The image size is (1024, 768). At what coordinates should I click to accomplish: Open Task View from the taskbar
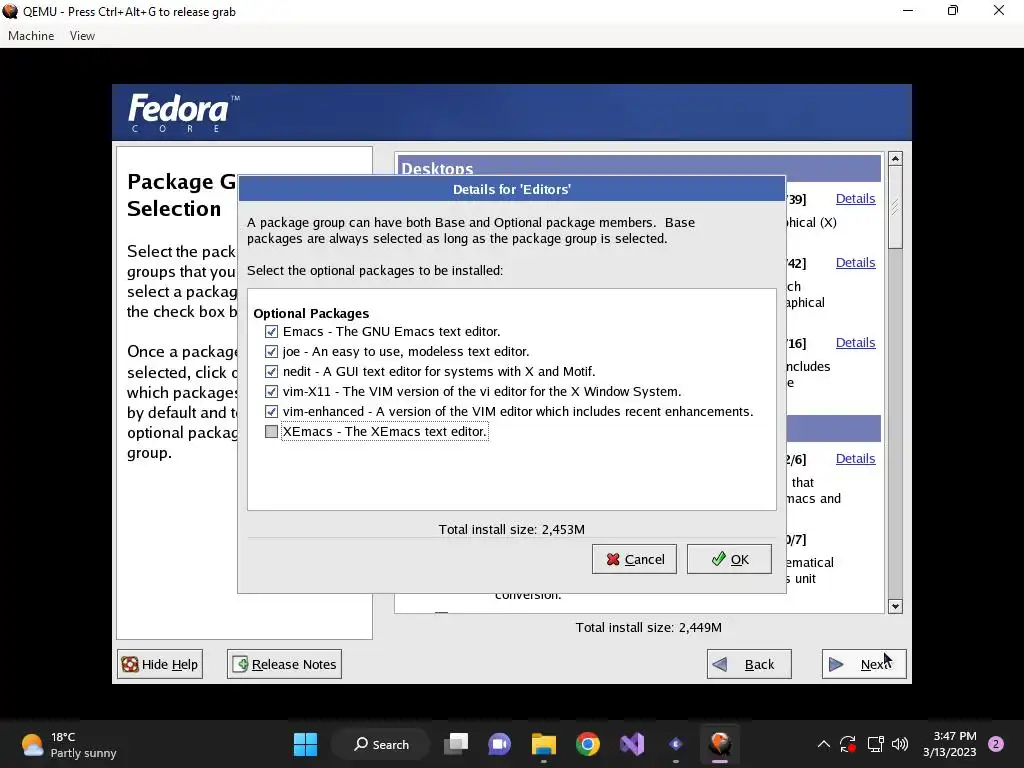[456, 744]
